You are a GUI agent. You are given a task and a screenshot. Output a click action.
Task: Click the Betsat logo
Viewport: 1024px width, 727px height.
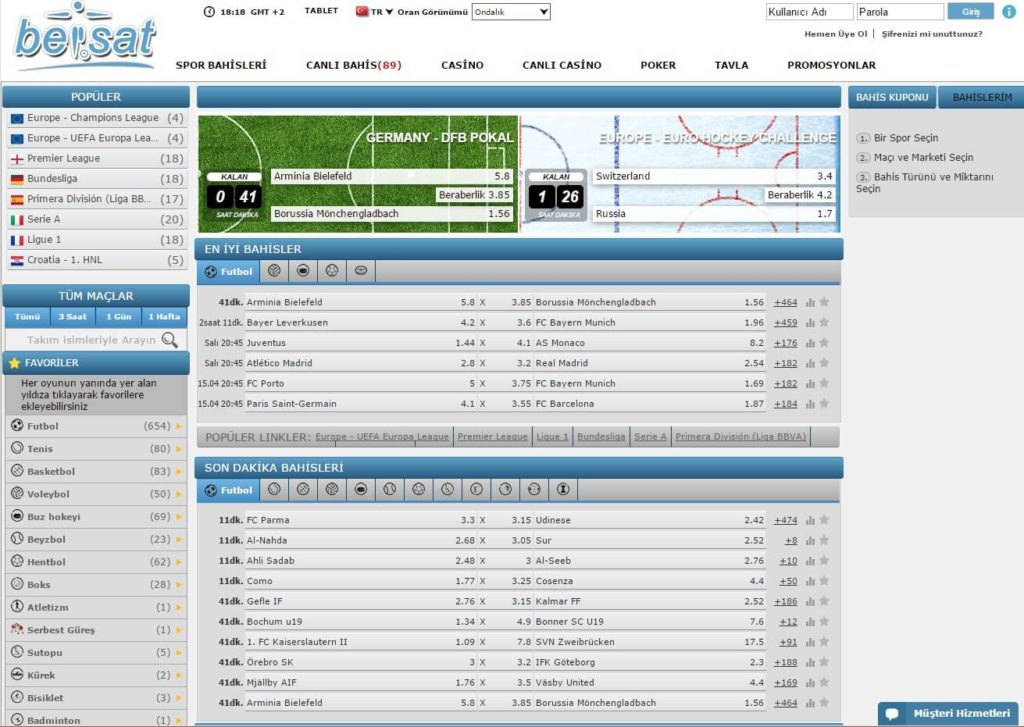click(85, 37)
